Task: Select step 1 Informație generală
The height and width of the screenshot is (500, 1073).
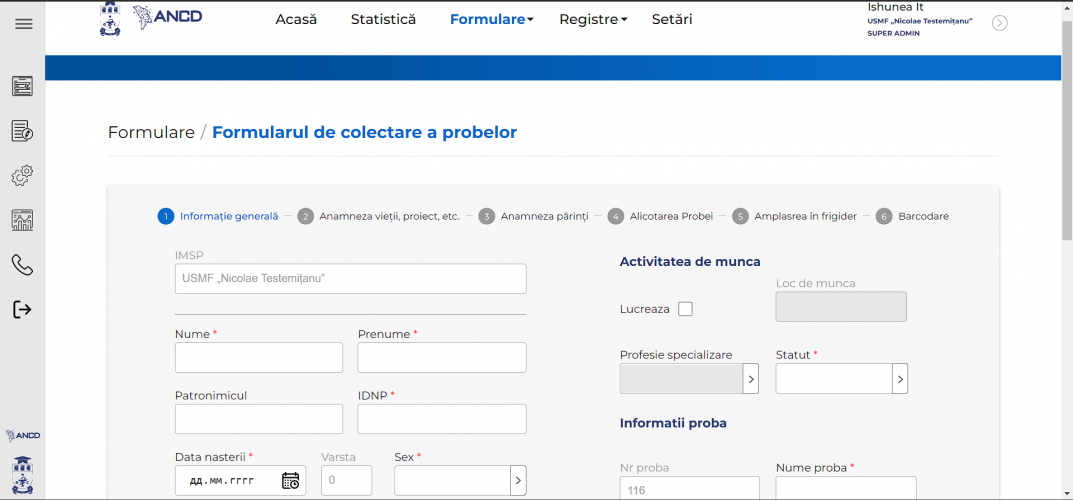Action: (x=218, y=216)
